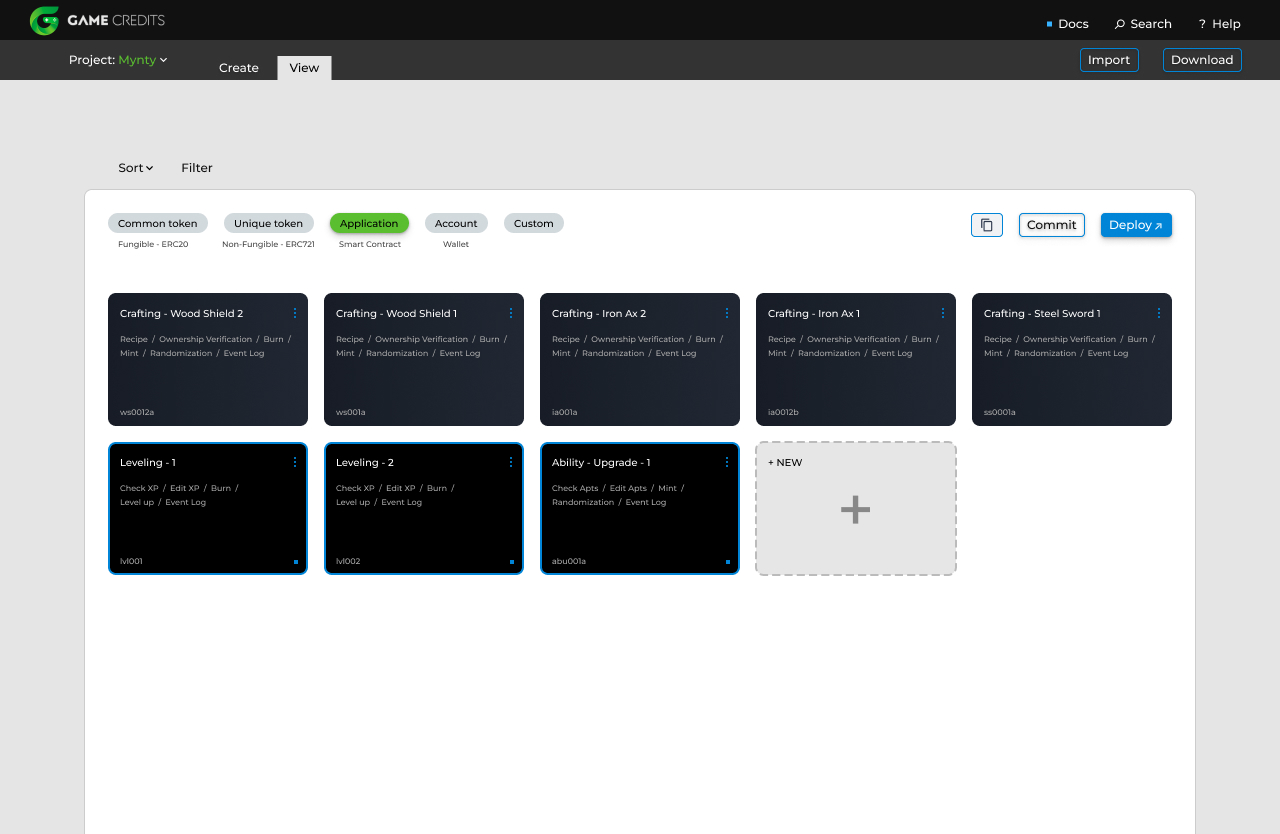Open Search in the top bar

click(x=1143, y=24)
